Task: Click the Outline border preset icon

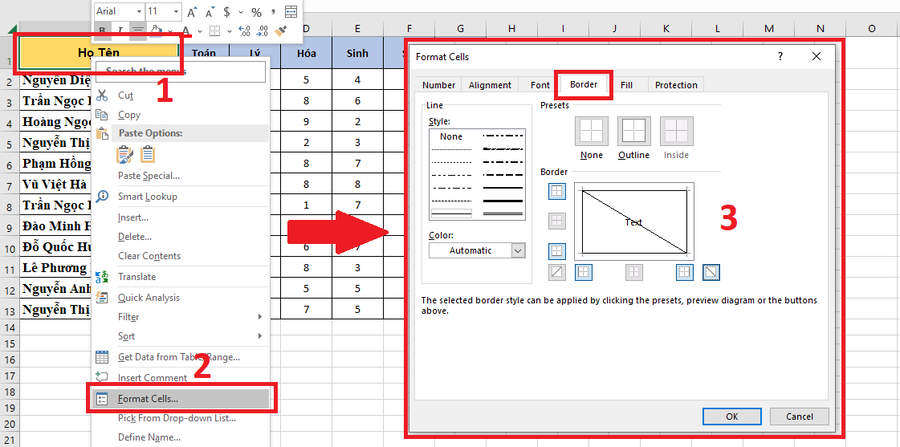Action: coord(634,131)
